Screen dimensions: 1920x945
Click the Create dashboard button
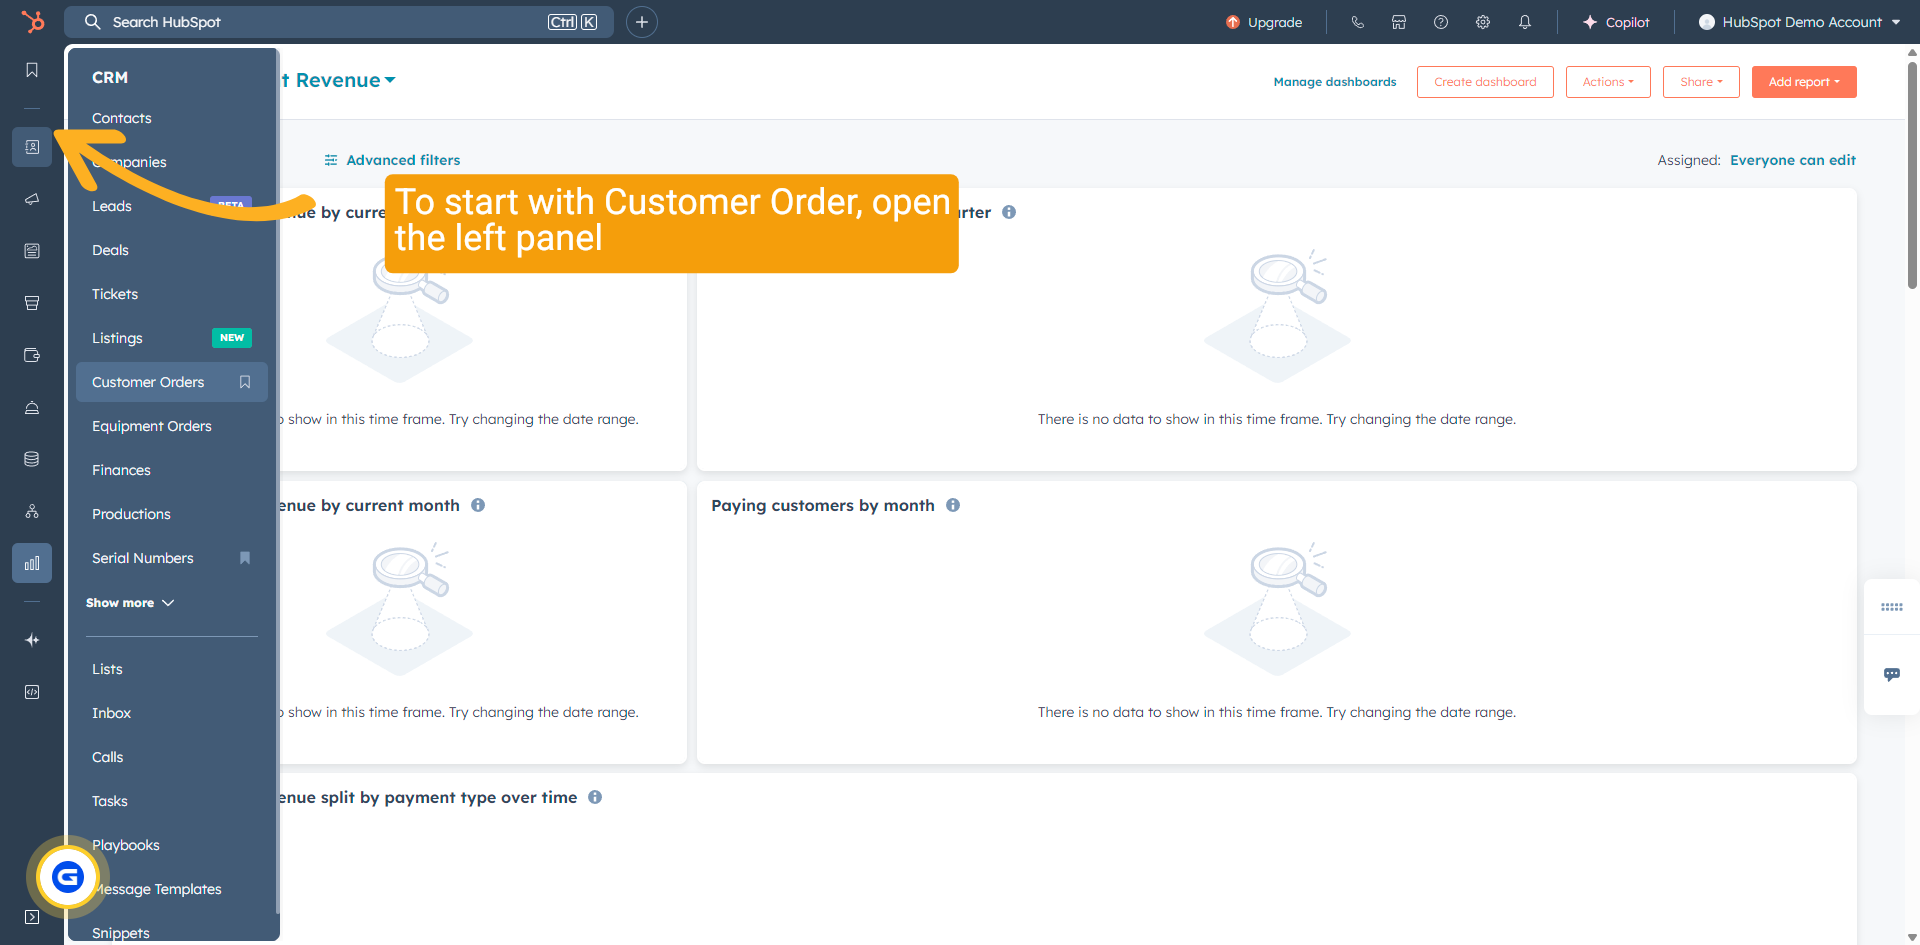coord(1485,82)
